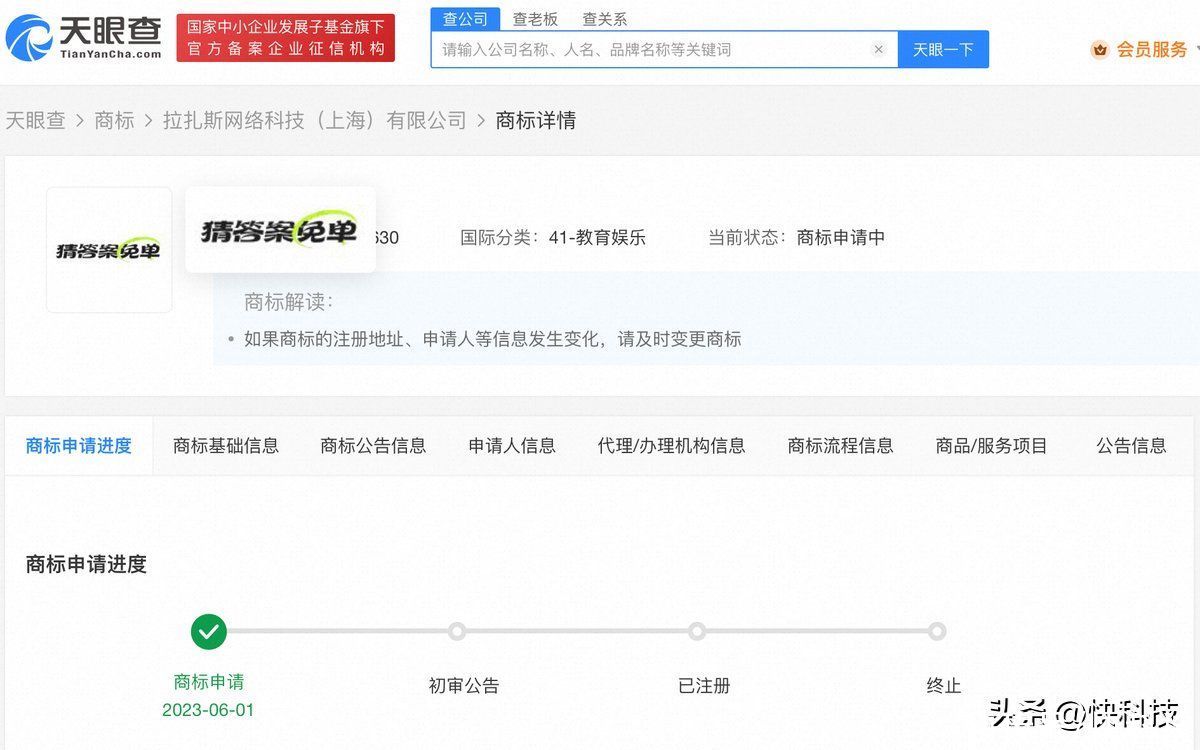Select the 终止 progress step circle
This screenshot has height=750, width=1200.
point(936,631)
